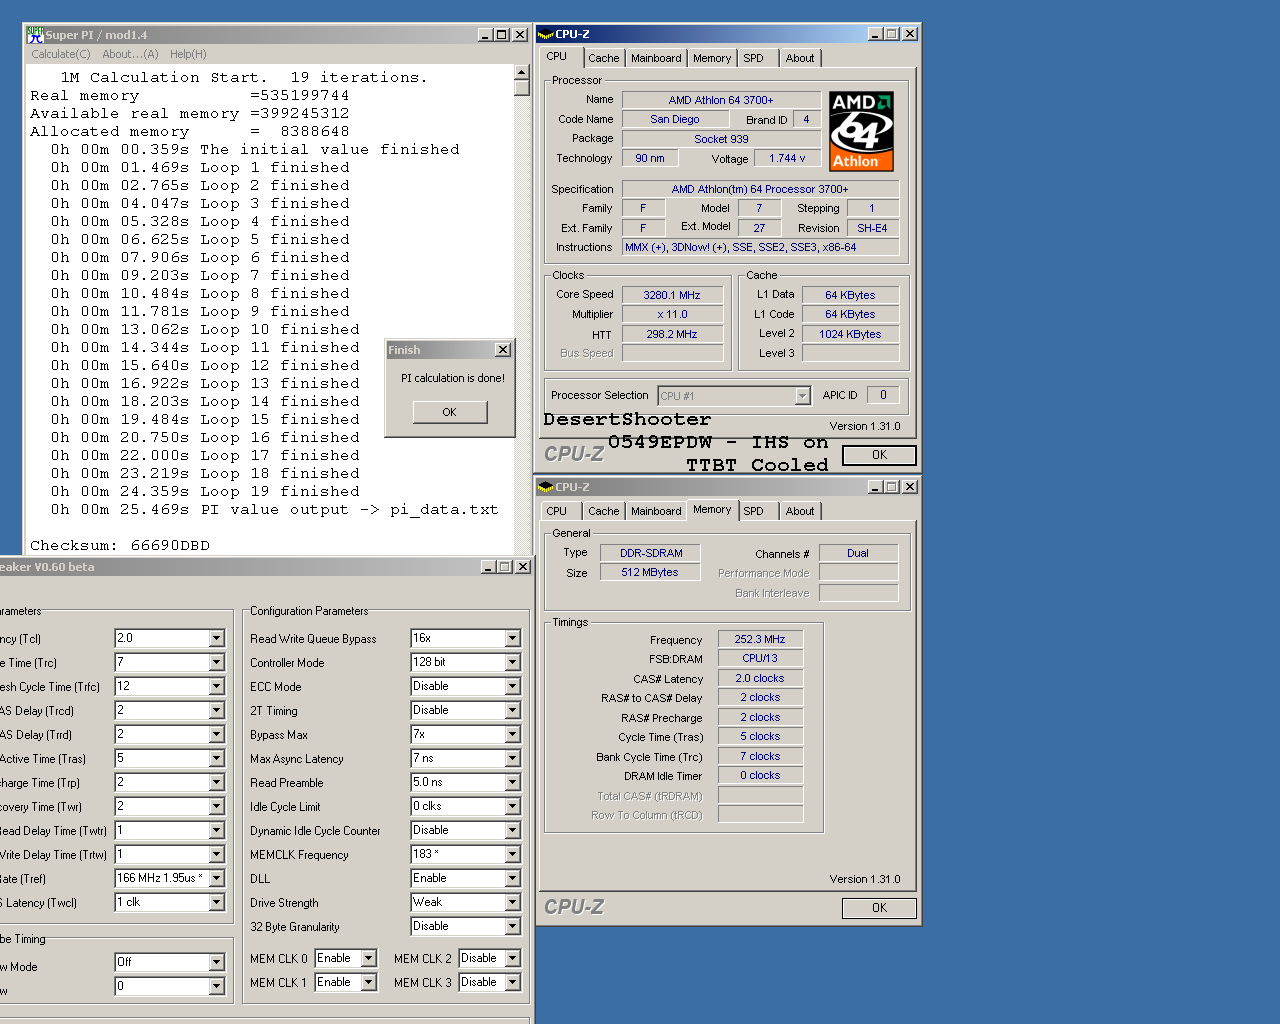This screenshot has width=1280, height=1024.
Task: Expand the Read Write Queue Bypass dropdown
Action: point(513,638)
